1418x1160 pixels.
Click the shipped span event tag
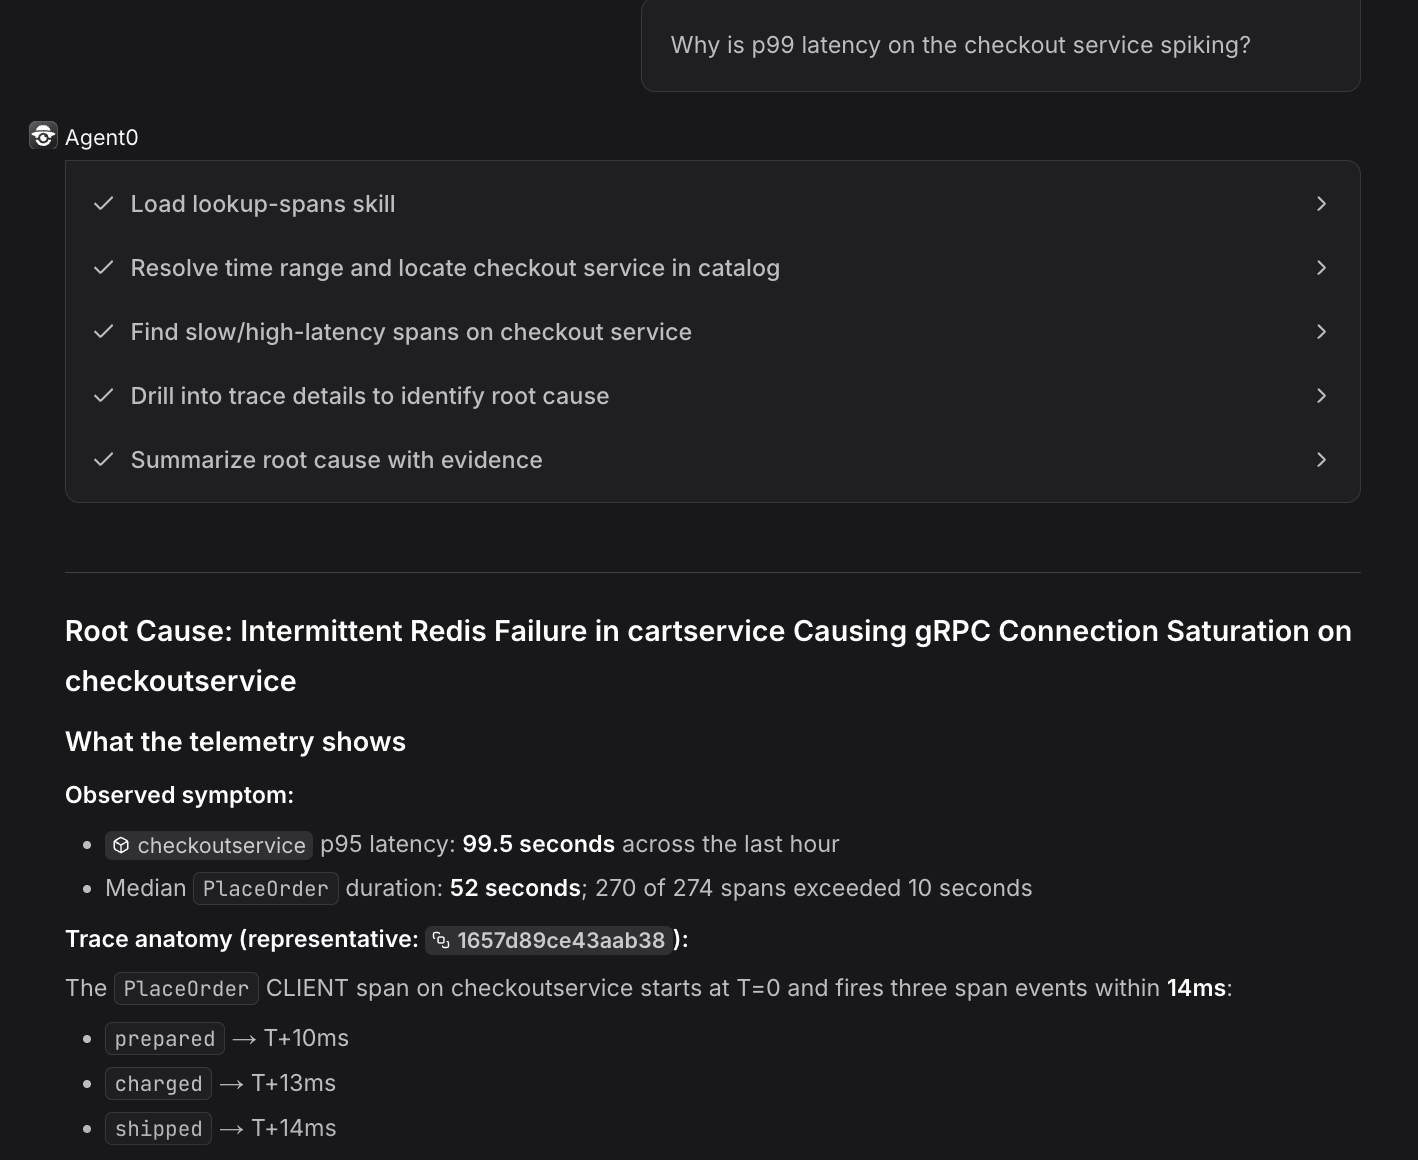click(159, 1129)
